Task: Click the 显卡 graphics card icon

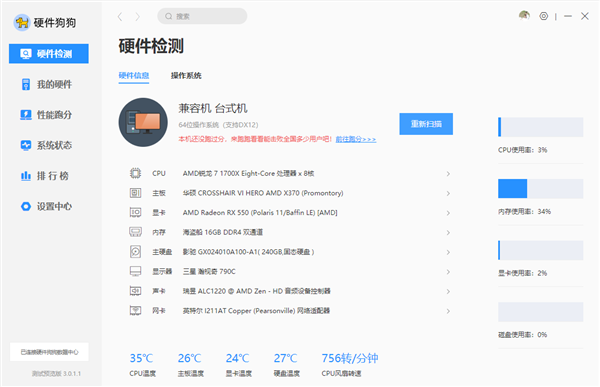Action: click(x=135, y=212)
